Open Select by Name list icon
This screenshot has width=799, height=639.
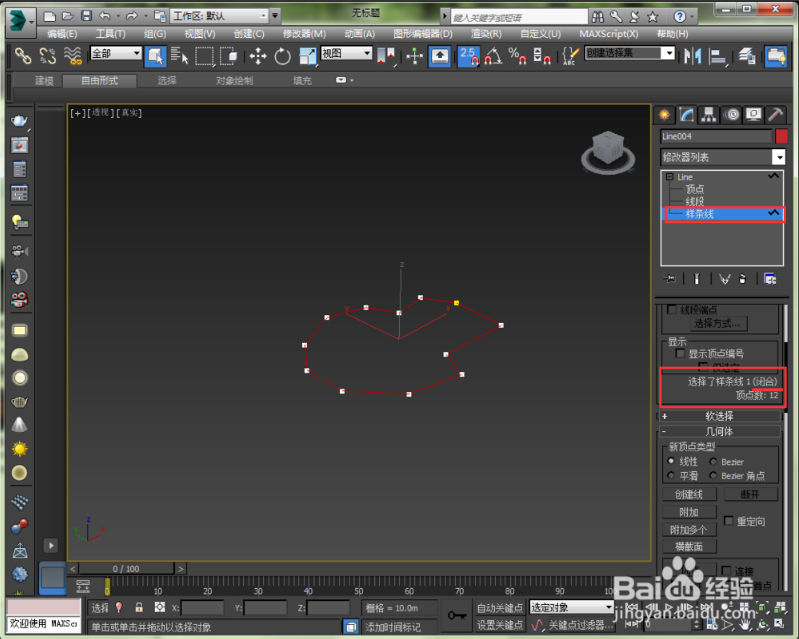pyautogui.click(x=179, y=56)
